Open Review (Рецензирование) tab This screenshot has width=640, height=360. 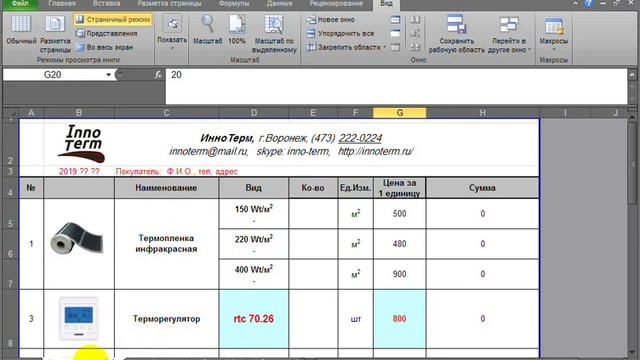coord(336,4)
